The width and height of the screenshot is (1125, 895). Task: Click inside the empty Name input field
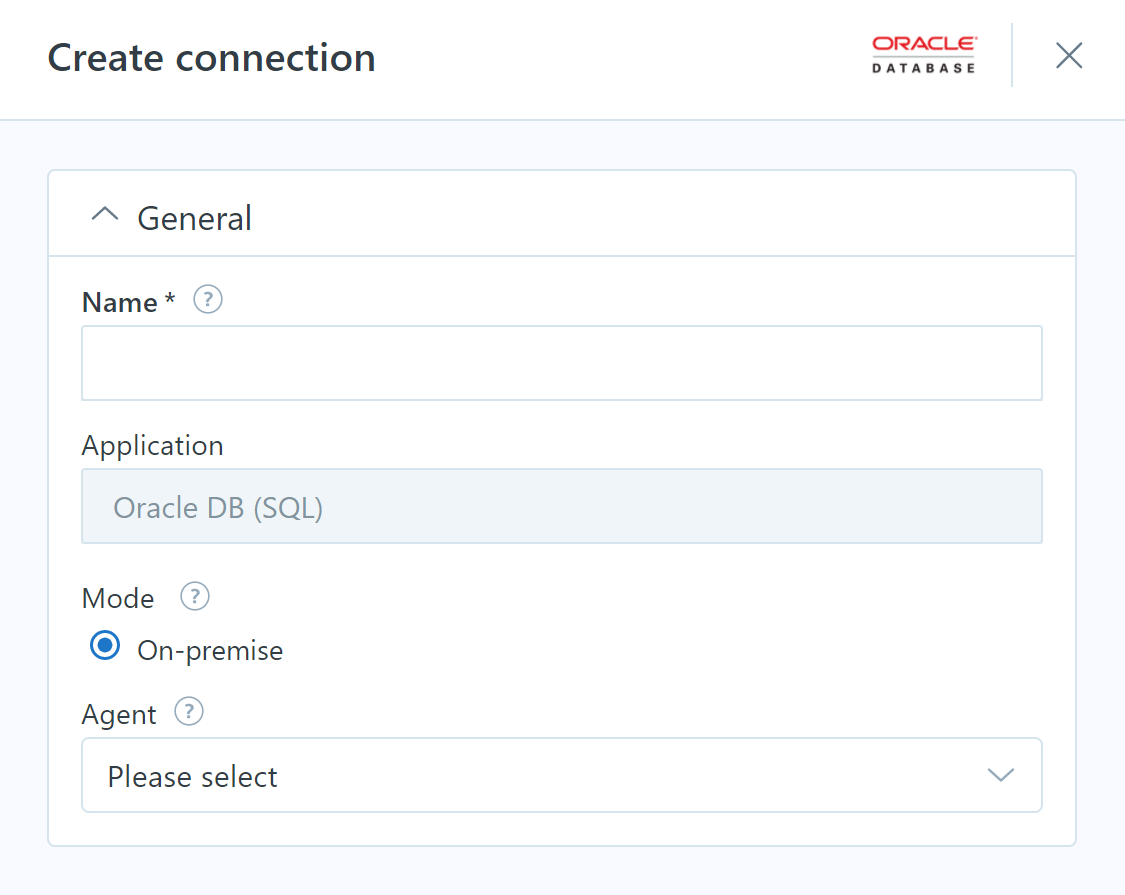561,362
